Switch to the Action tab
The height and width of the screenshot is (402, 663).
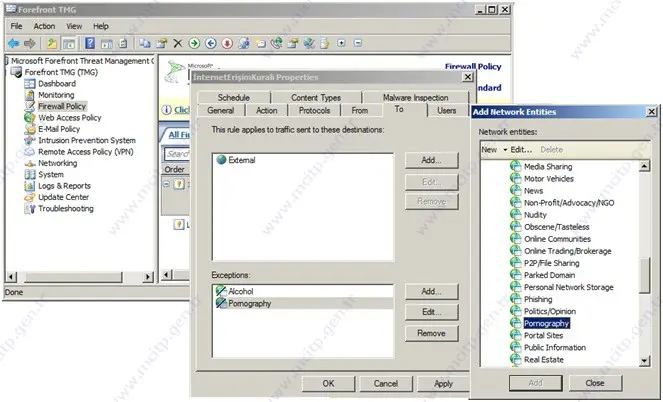coord(266,111)
